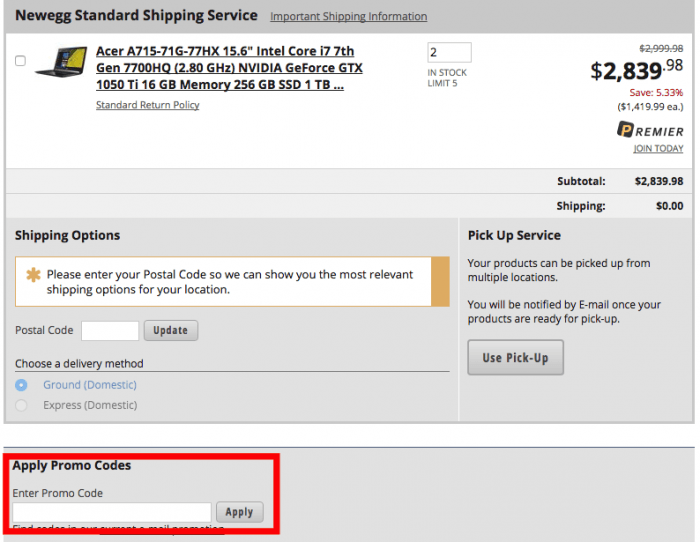Apply the promo code with Apply button
Image resolution: width=700 pixels, height=542 pixels.
pyautogui.click(x=239, y=512)
